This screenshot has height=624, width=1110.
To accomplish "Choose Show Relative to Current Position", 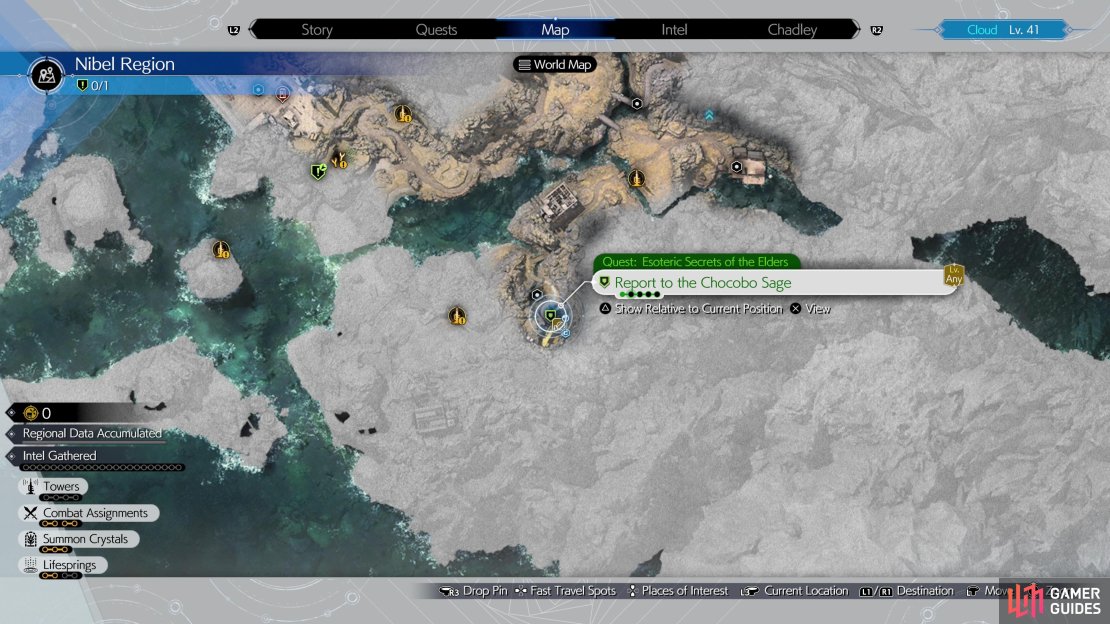I will (692, 309).
